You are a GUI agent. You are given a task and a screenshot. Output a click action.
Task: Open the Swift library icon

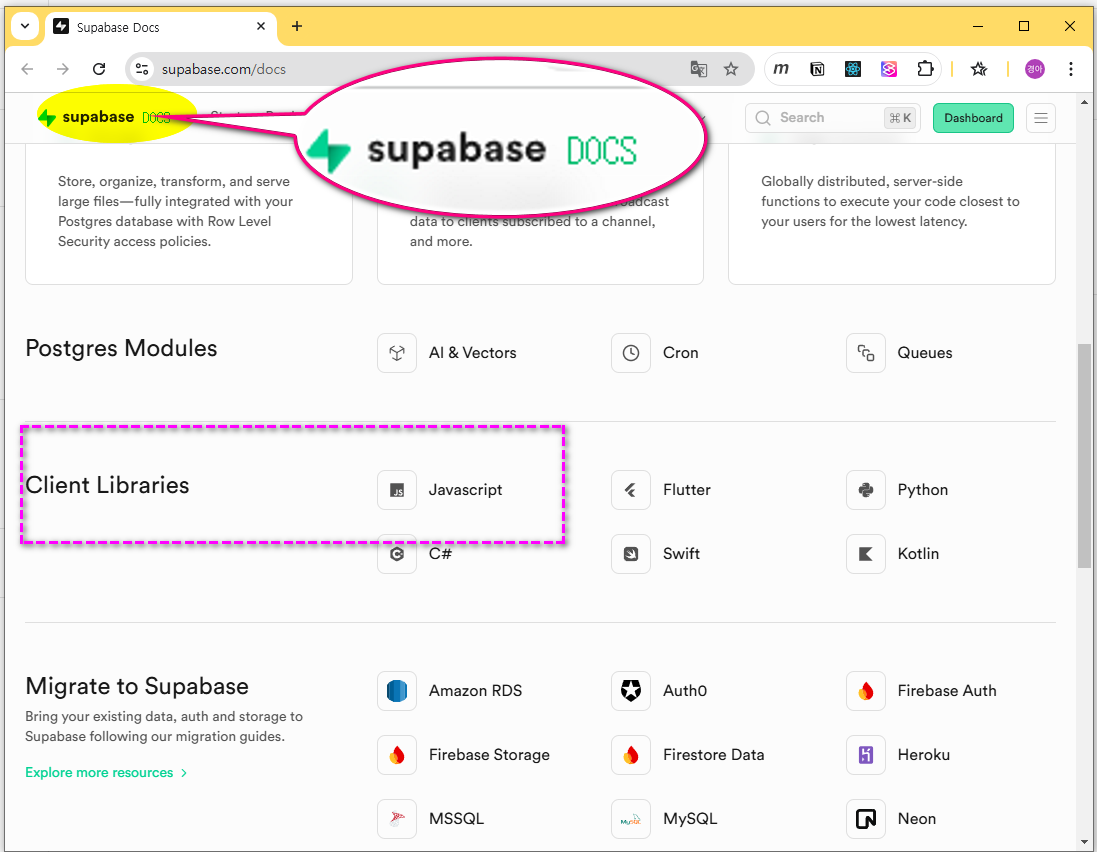coord(631,554)
